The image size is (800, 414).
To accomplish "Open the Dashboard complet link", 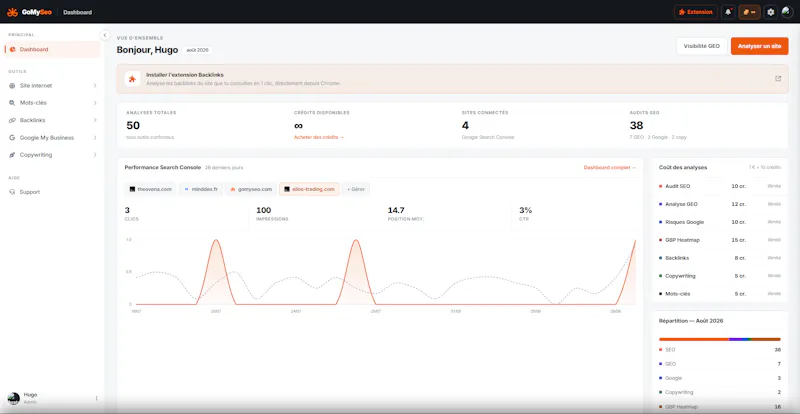I will (x=610, y=167).
